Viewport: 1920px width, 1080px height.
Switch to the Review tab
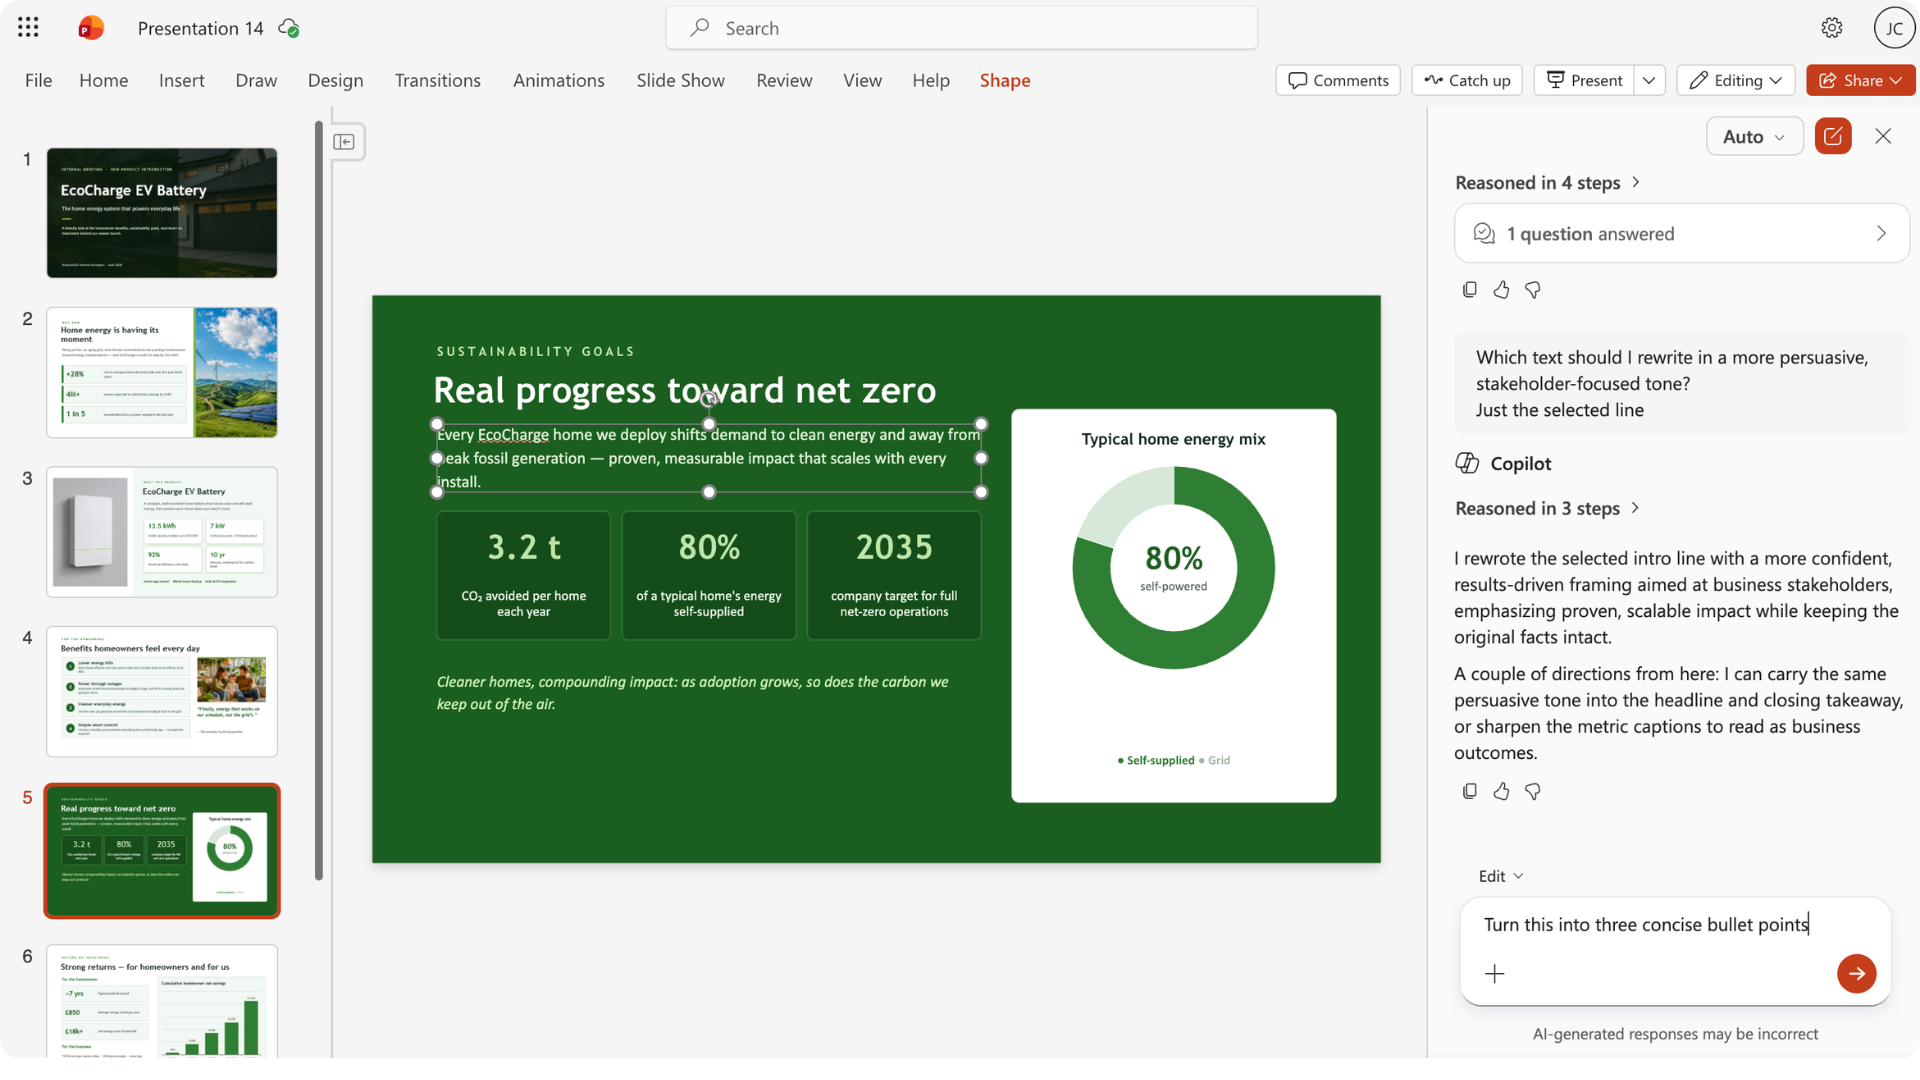(784, 80)
